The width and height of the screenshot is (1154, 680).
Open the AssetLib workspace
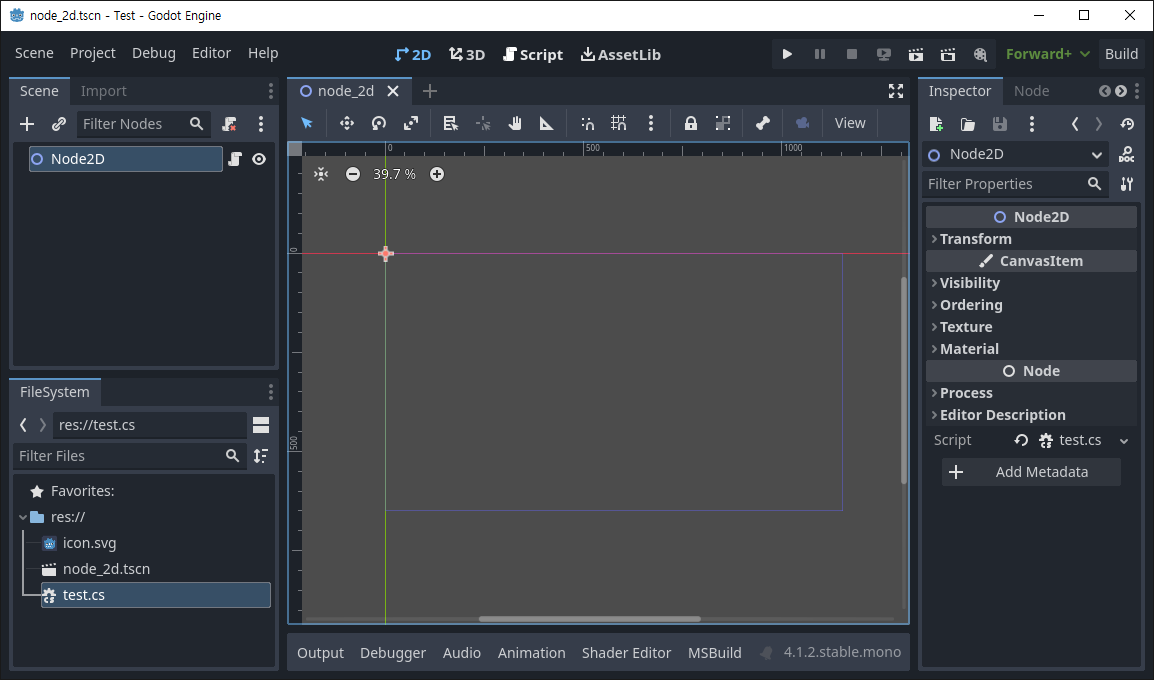click(620, 54)
